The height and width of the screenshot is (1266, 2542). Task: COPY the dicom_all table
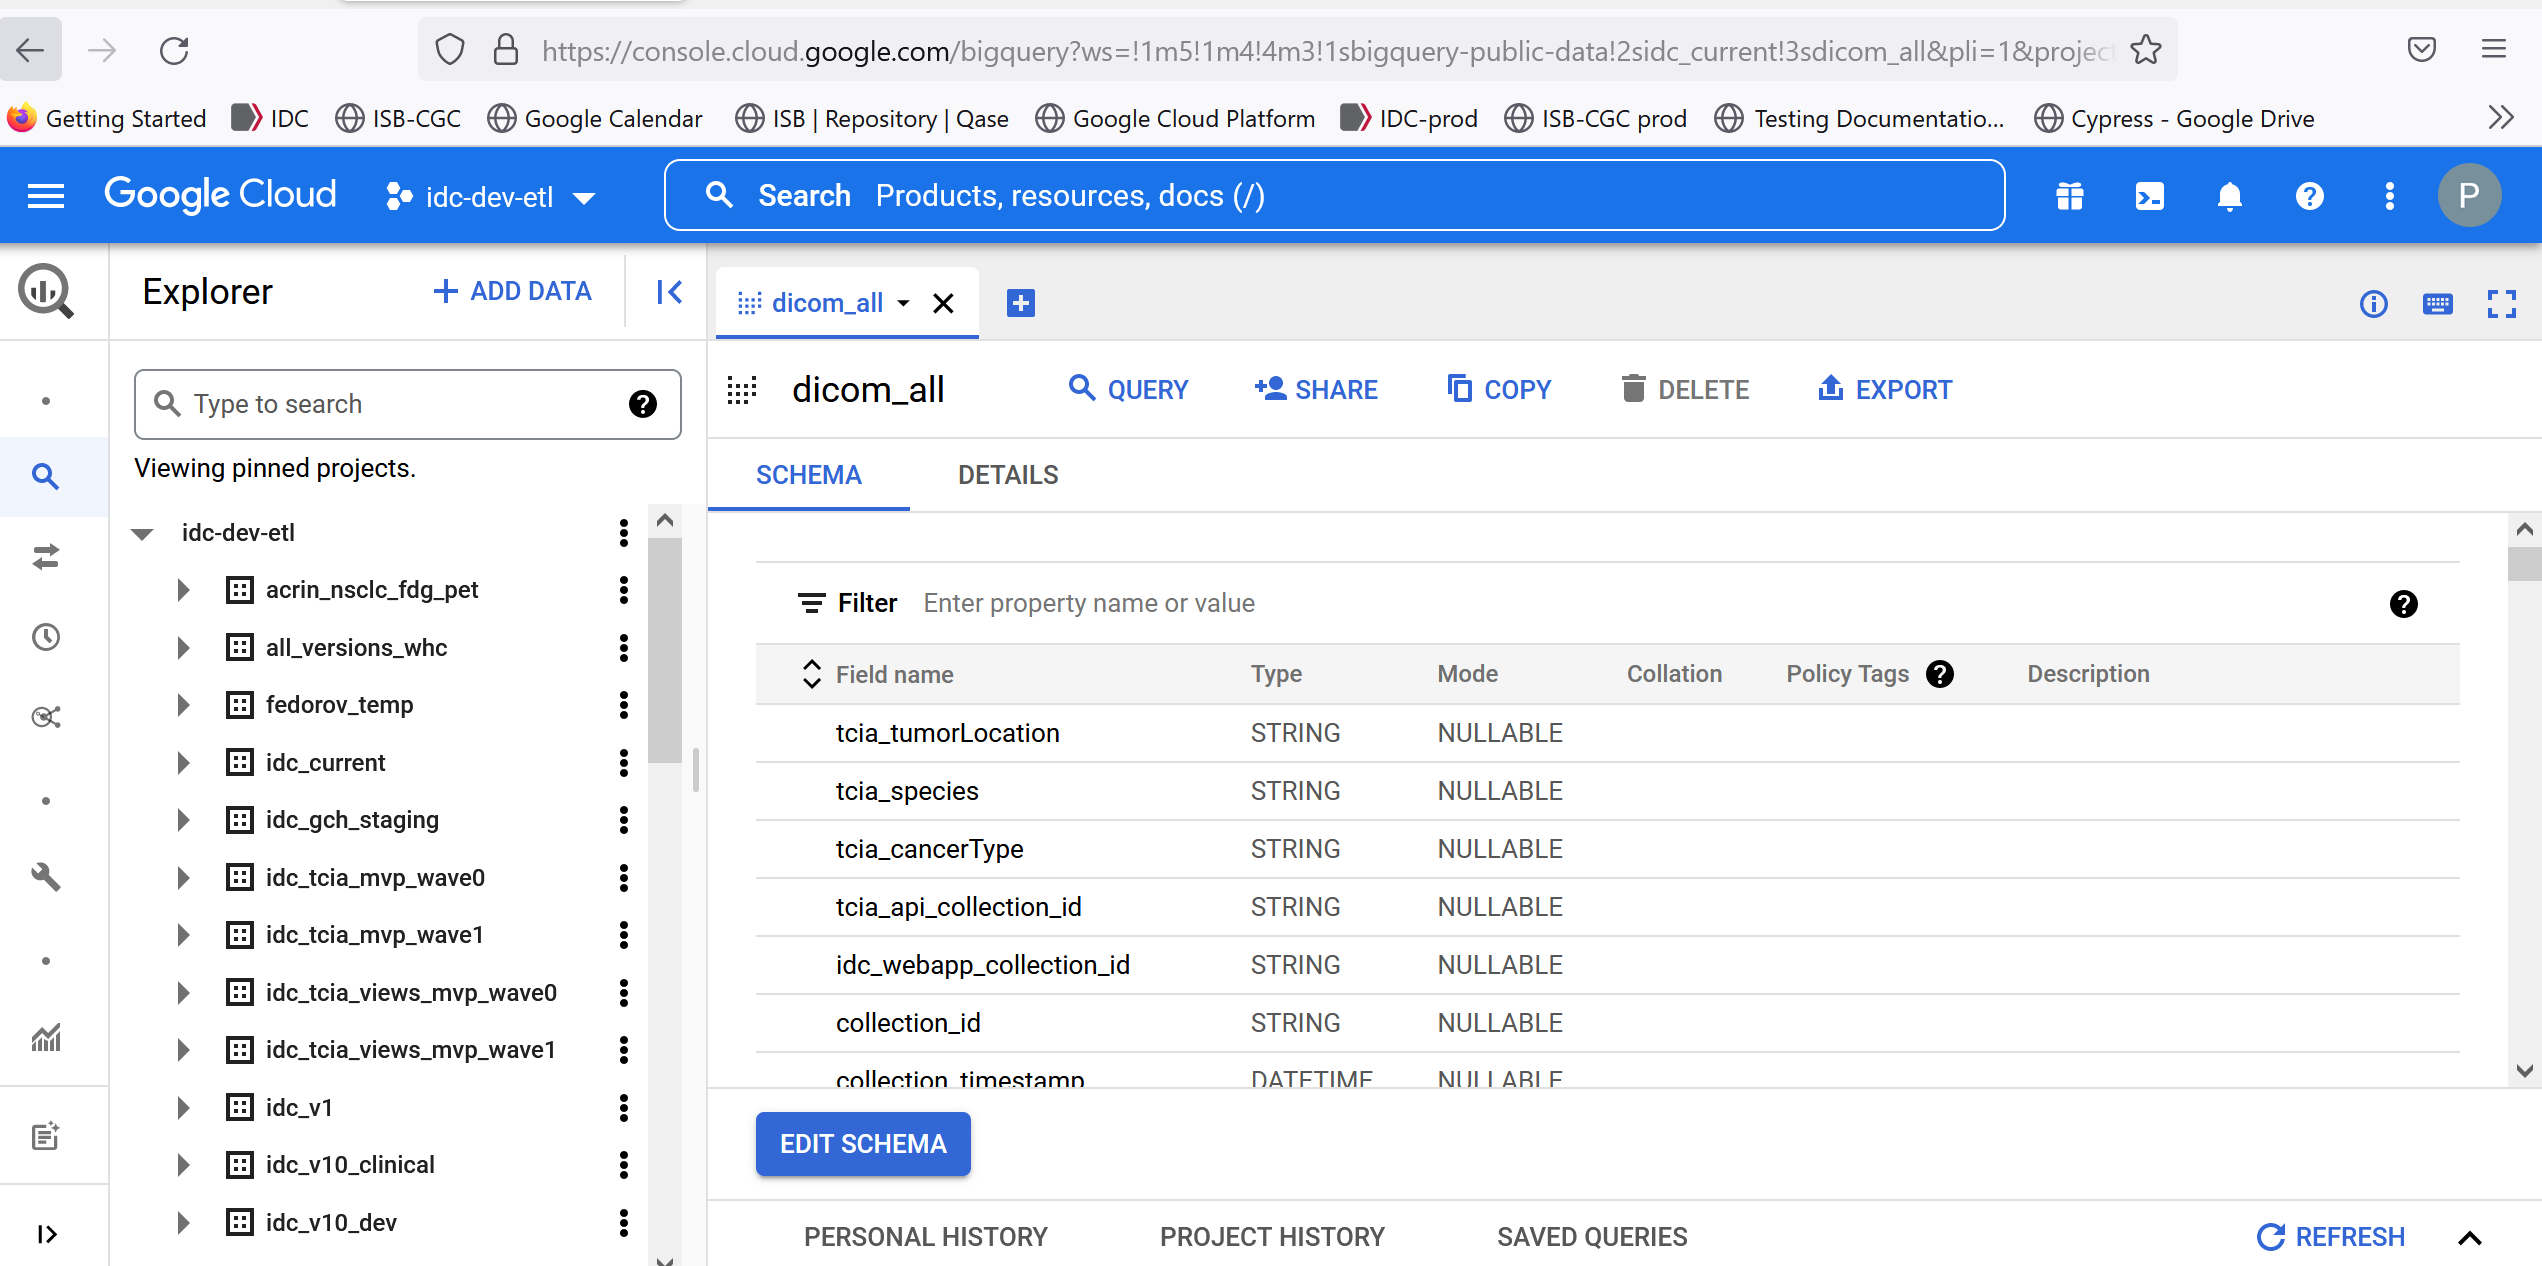[x=1498, y=389]
